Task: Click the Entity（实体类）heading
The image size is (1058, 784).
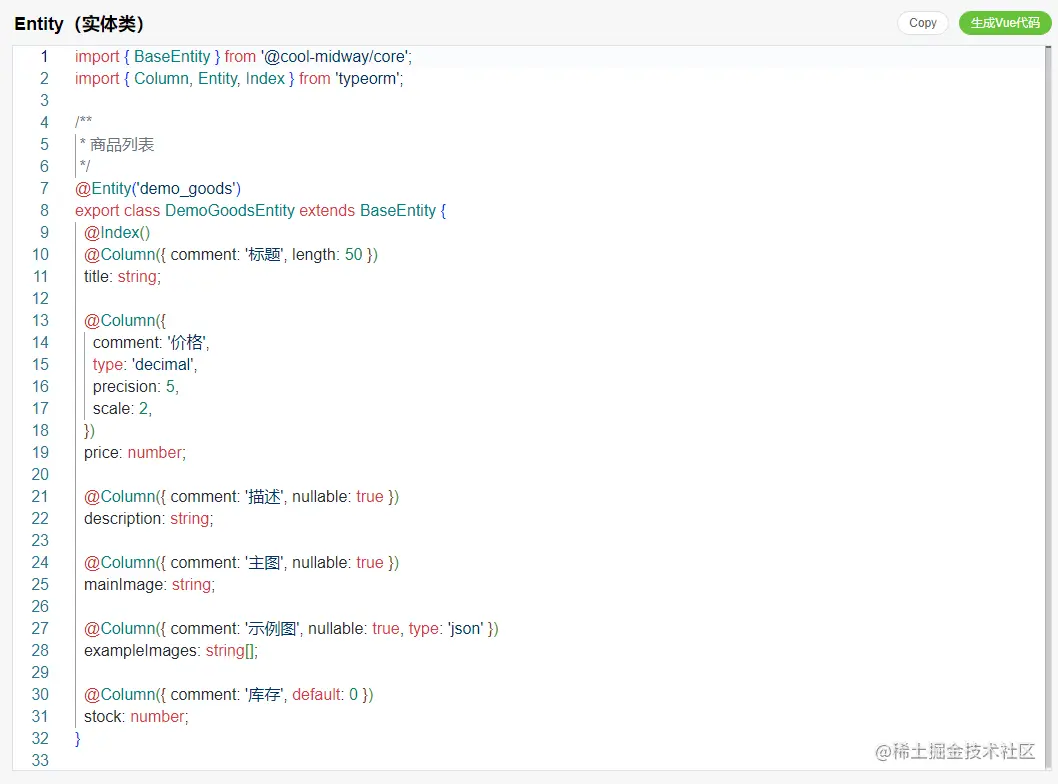Action: click(x=80, y=24)
